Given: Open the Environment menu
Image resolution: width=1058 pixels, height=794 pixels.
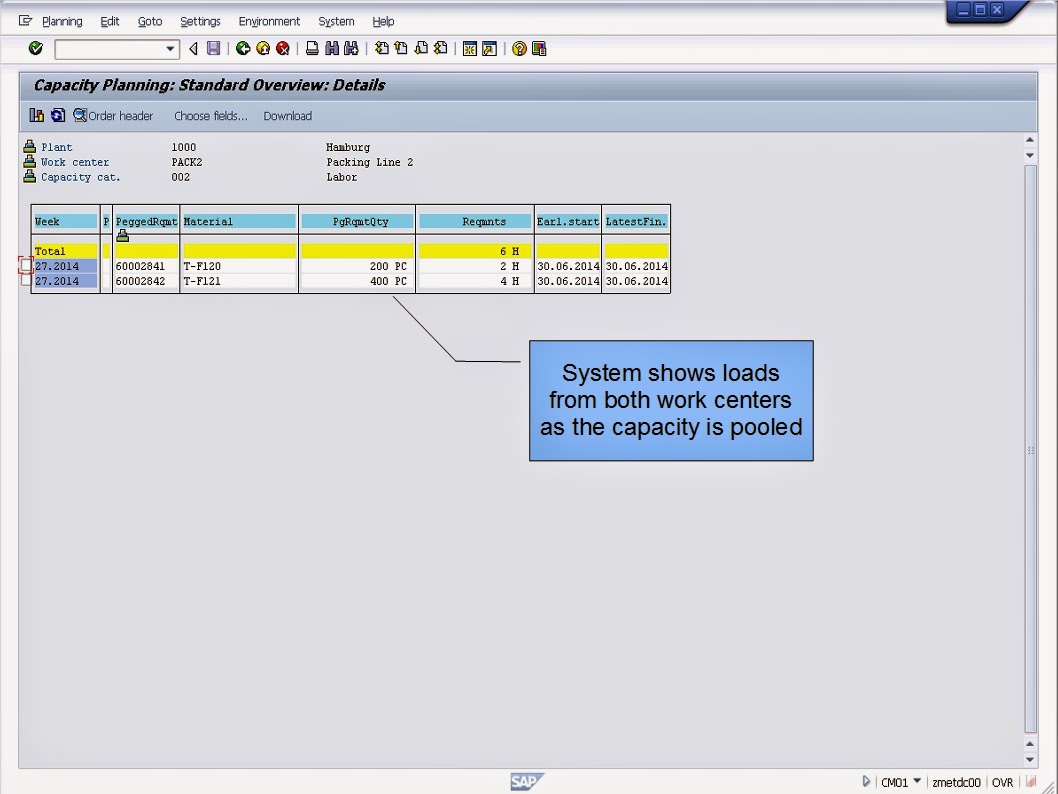Looking at the screenshot, I should point(269,21).
